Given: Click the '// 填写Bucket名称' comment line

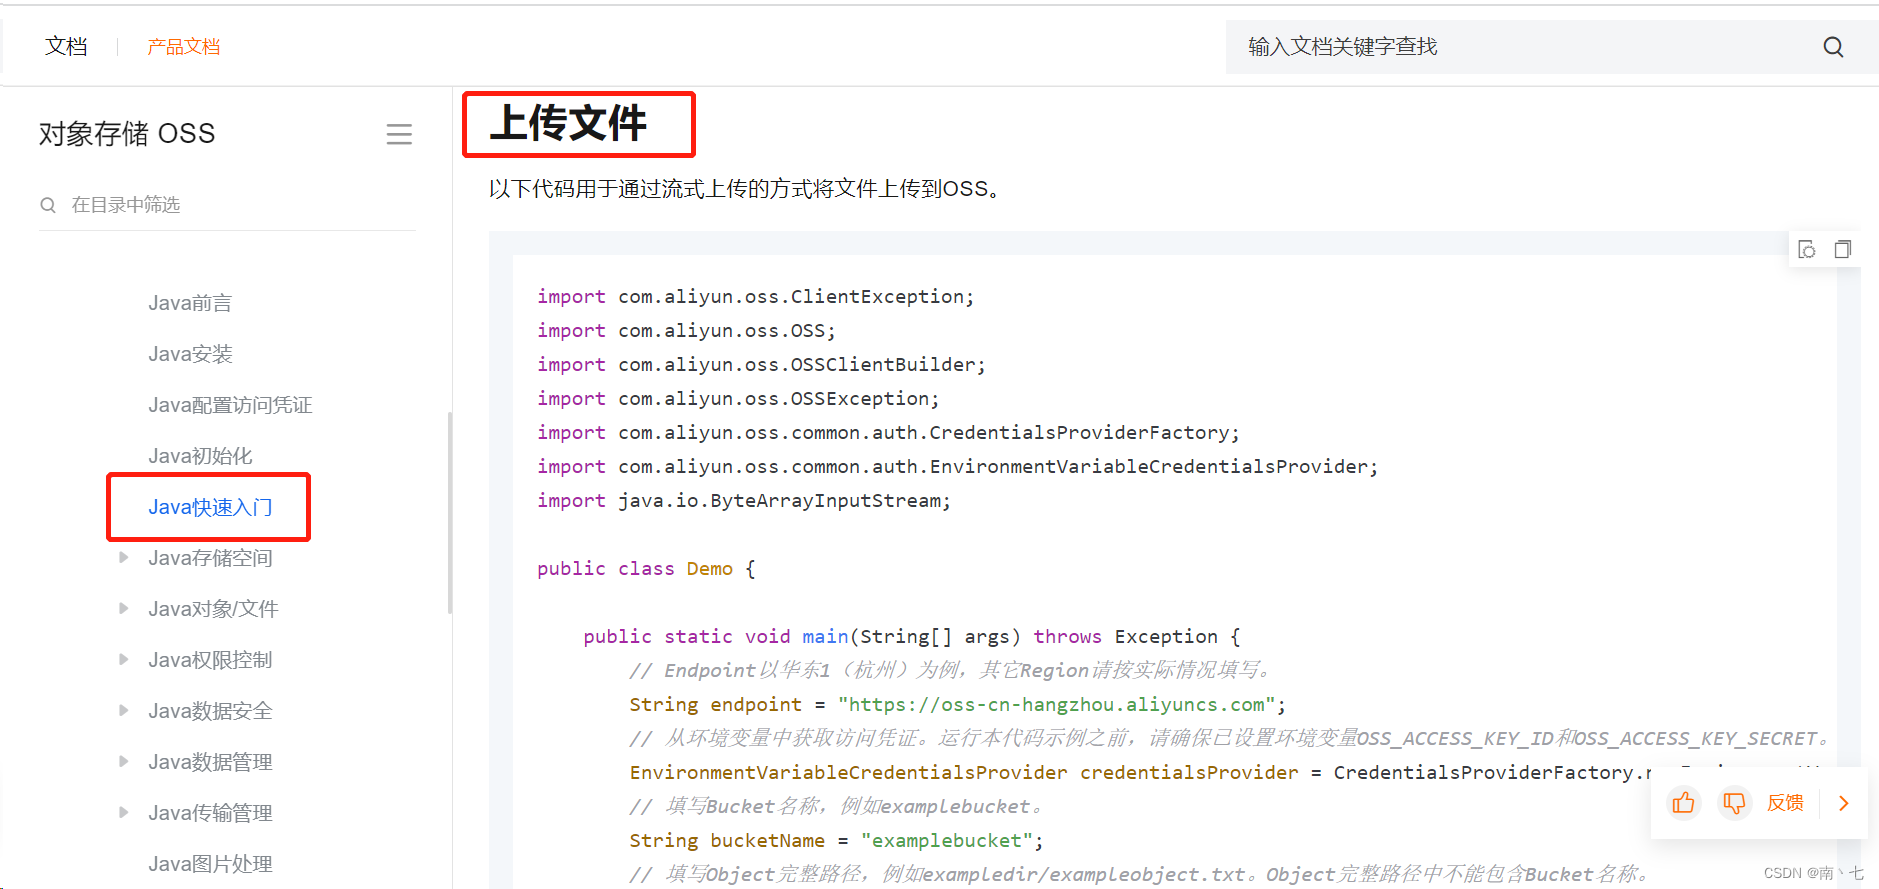Looking at the screenshot, I should (x=837, y=807).
